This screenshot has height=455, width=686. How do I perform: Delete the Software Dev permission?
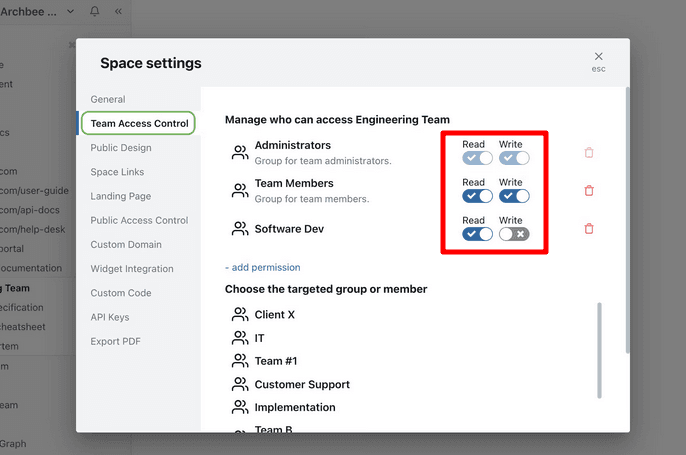click(589, 229)
